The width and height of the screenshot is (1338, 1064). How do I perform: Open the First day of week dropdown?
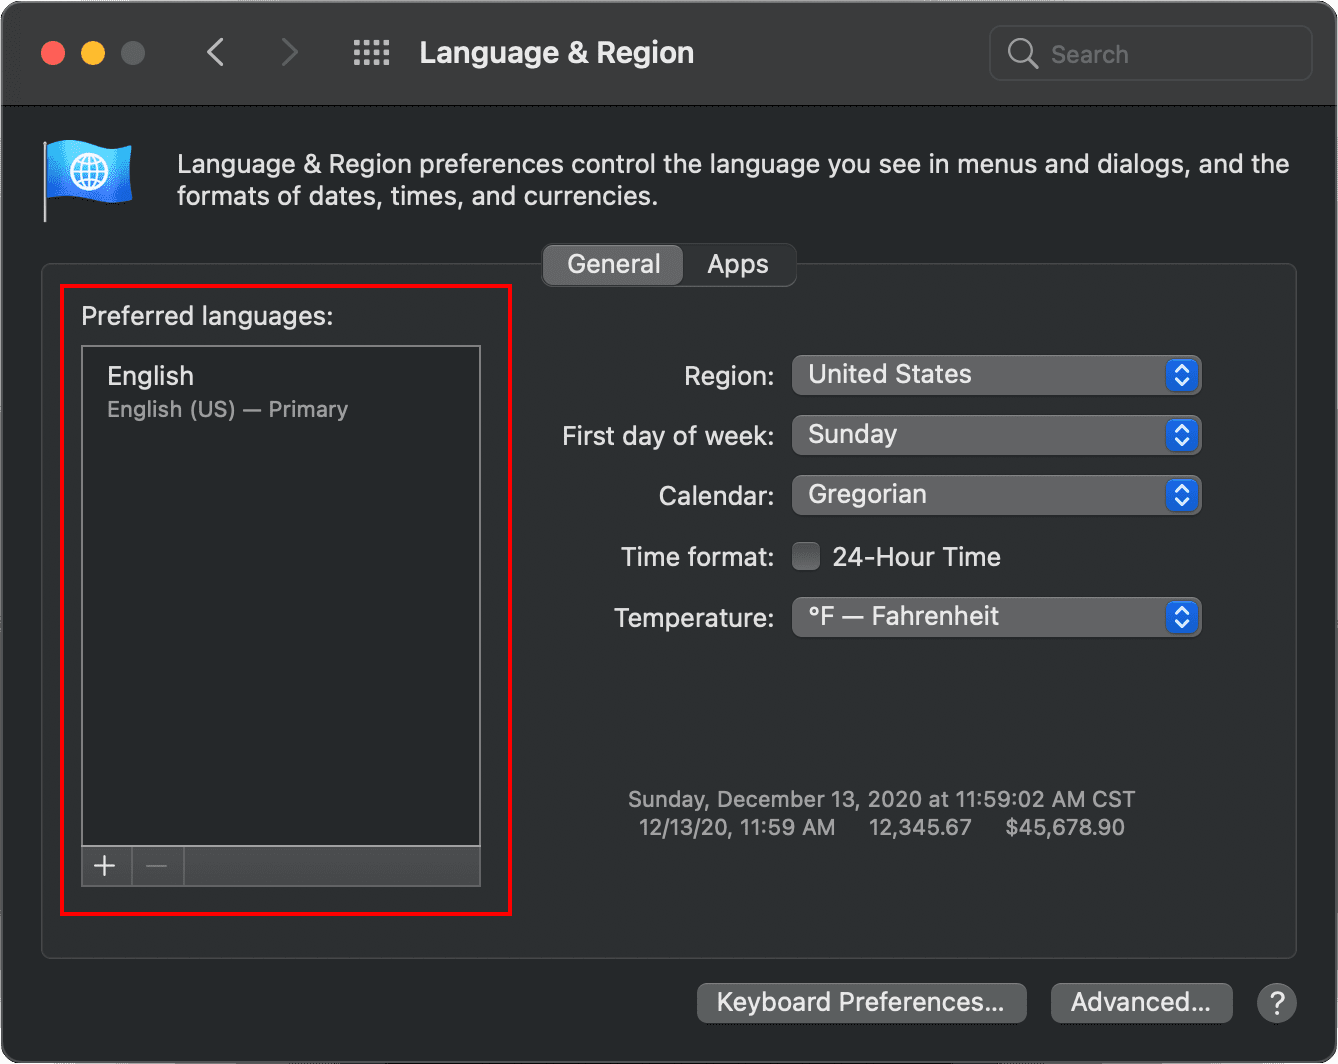(x=996, y=435)
